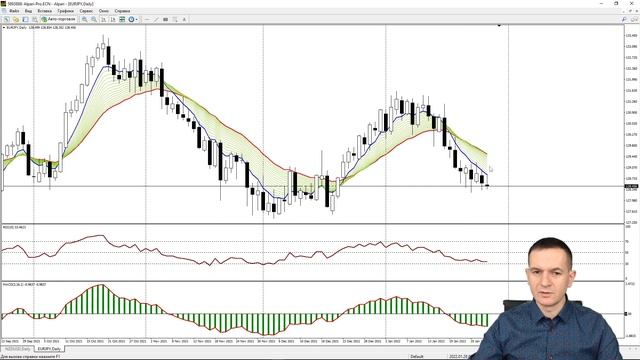Switch to the NZDUSD Daily chart tab
640x360 pixels.
17,349
